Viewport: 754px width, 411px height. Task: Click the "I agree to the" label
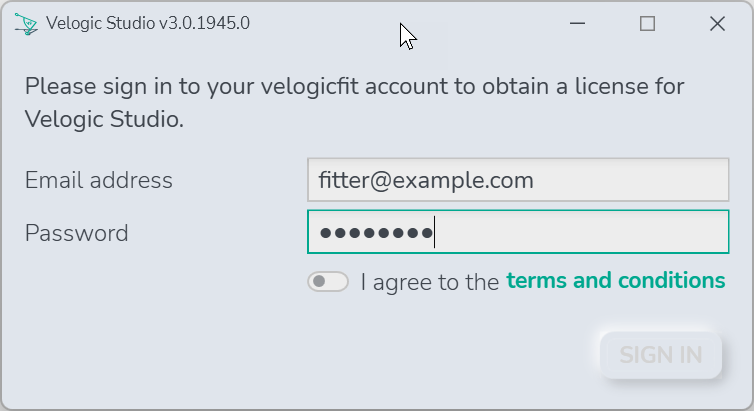(x=430, y=282)
